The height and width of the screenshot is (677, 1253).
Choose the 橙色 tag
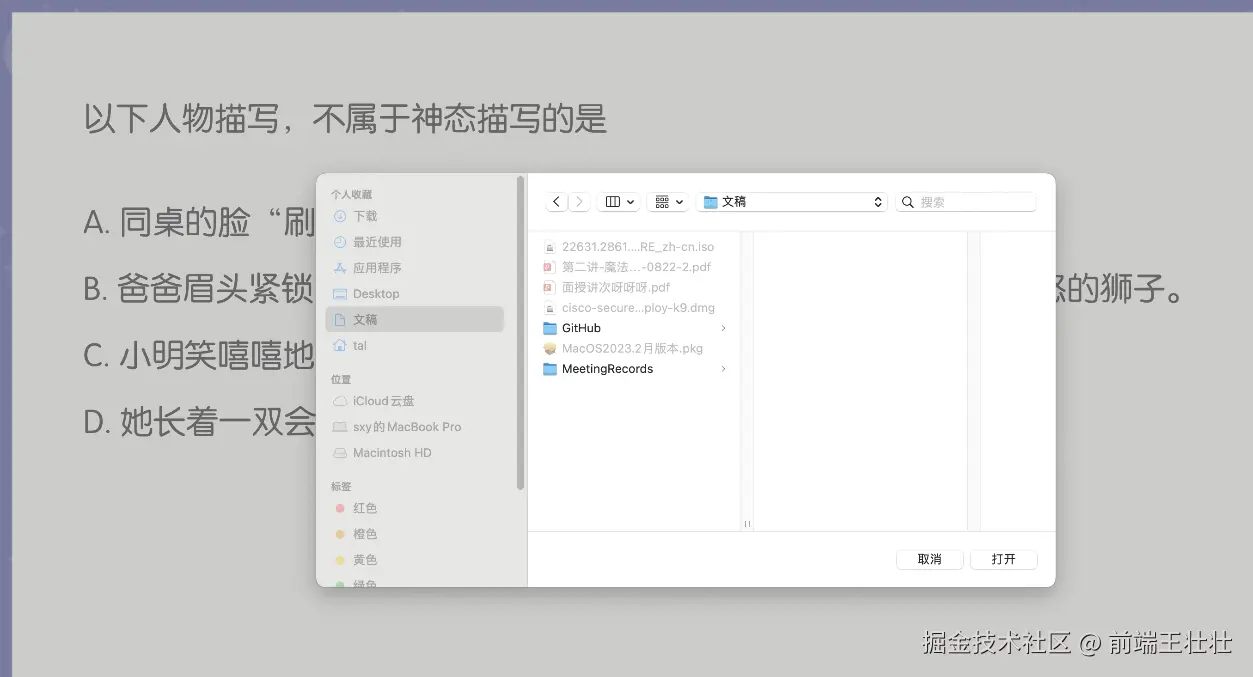pyautogui.click(x=414, y=534)
